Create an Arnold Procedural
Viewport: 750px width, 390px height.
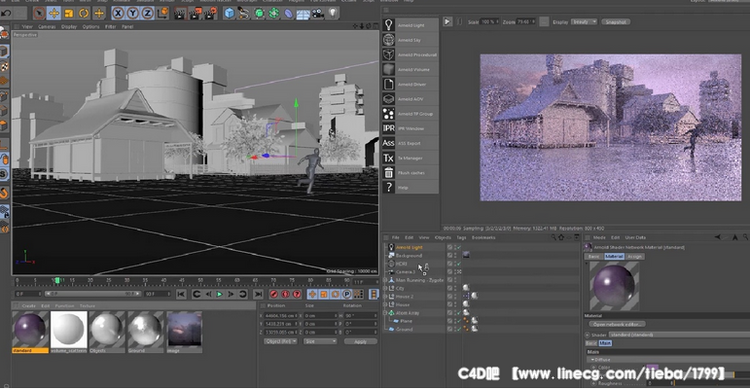tap(410, 55)
